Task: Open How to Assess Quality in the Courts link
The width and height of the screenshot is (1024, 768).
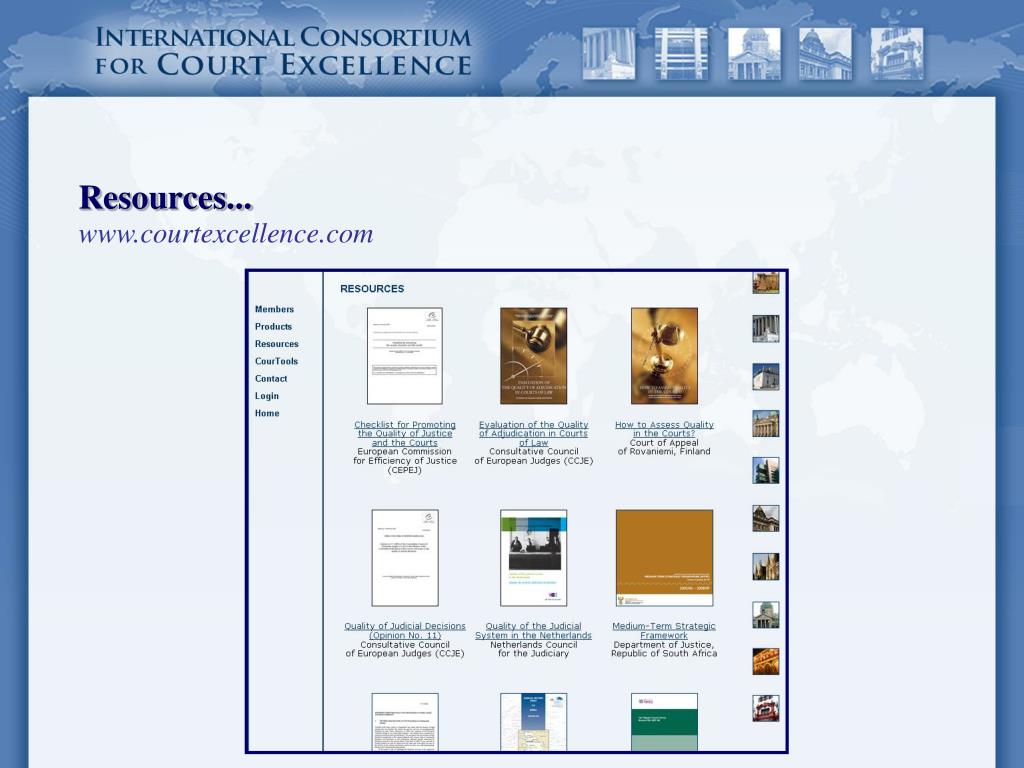Action: point(664,429)
